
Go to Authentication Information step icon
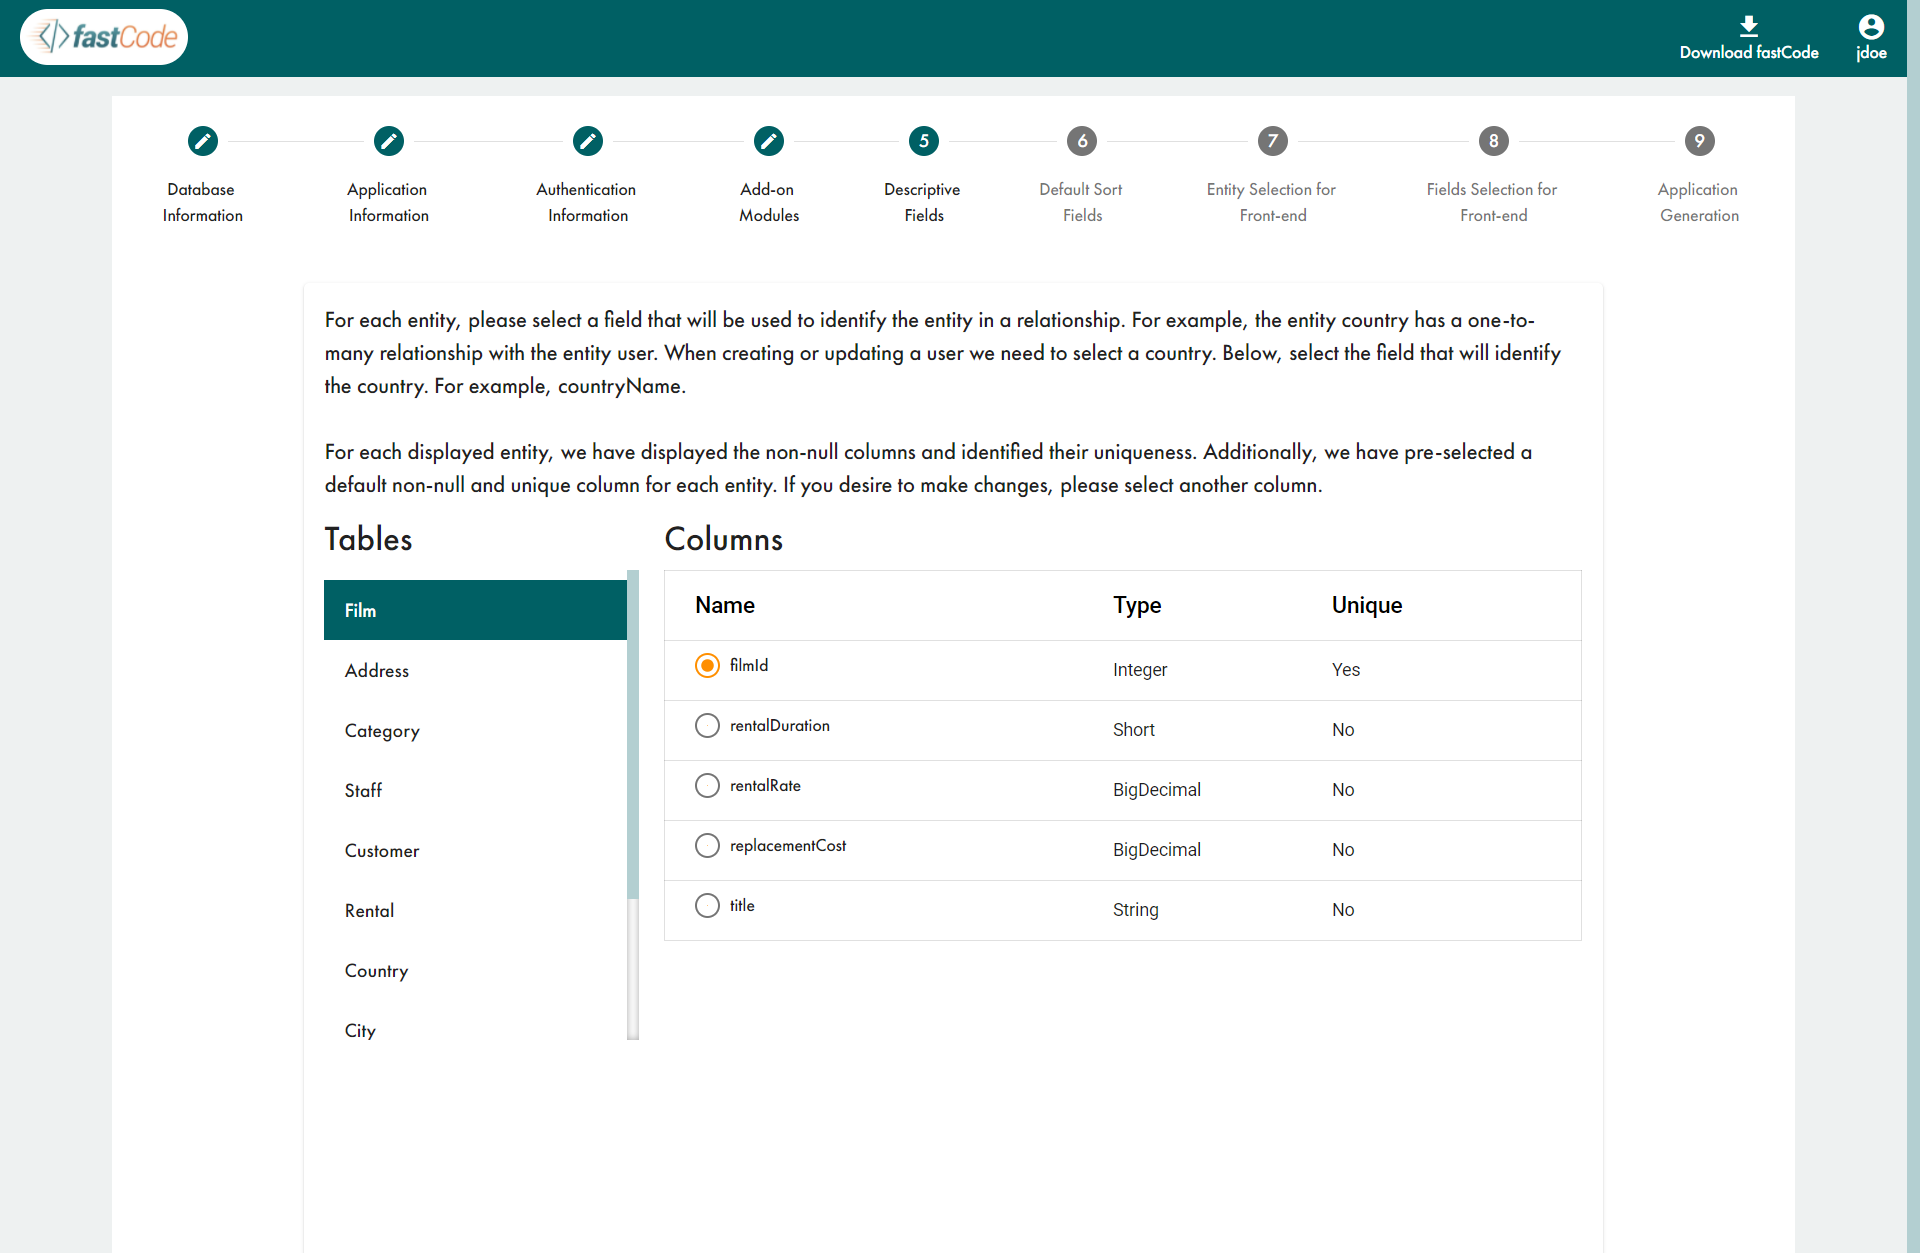point(588,141)
